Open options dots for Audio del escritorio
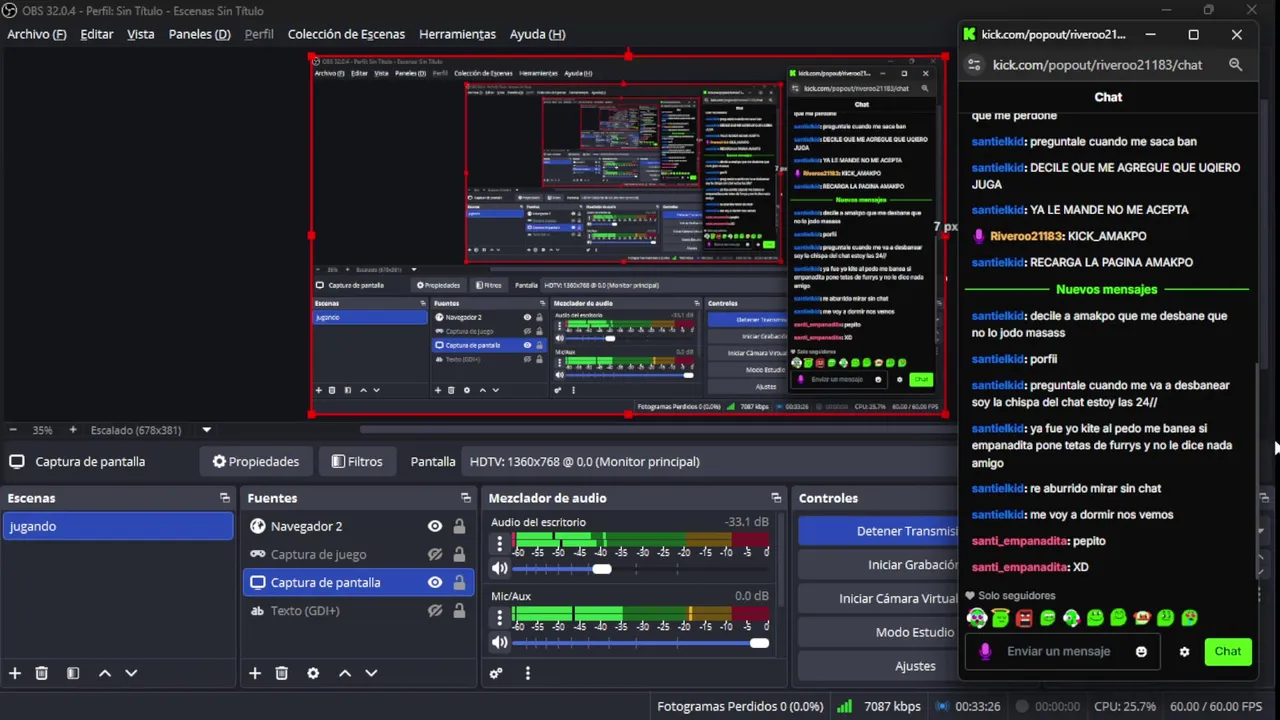The image size is (1280, 720). click(499, 544)
